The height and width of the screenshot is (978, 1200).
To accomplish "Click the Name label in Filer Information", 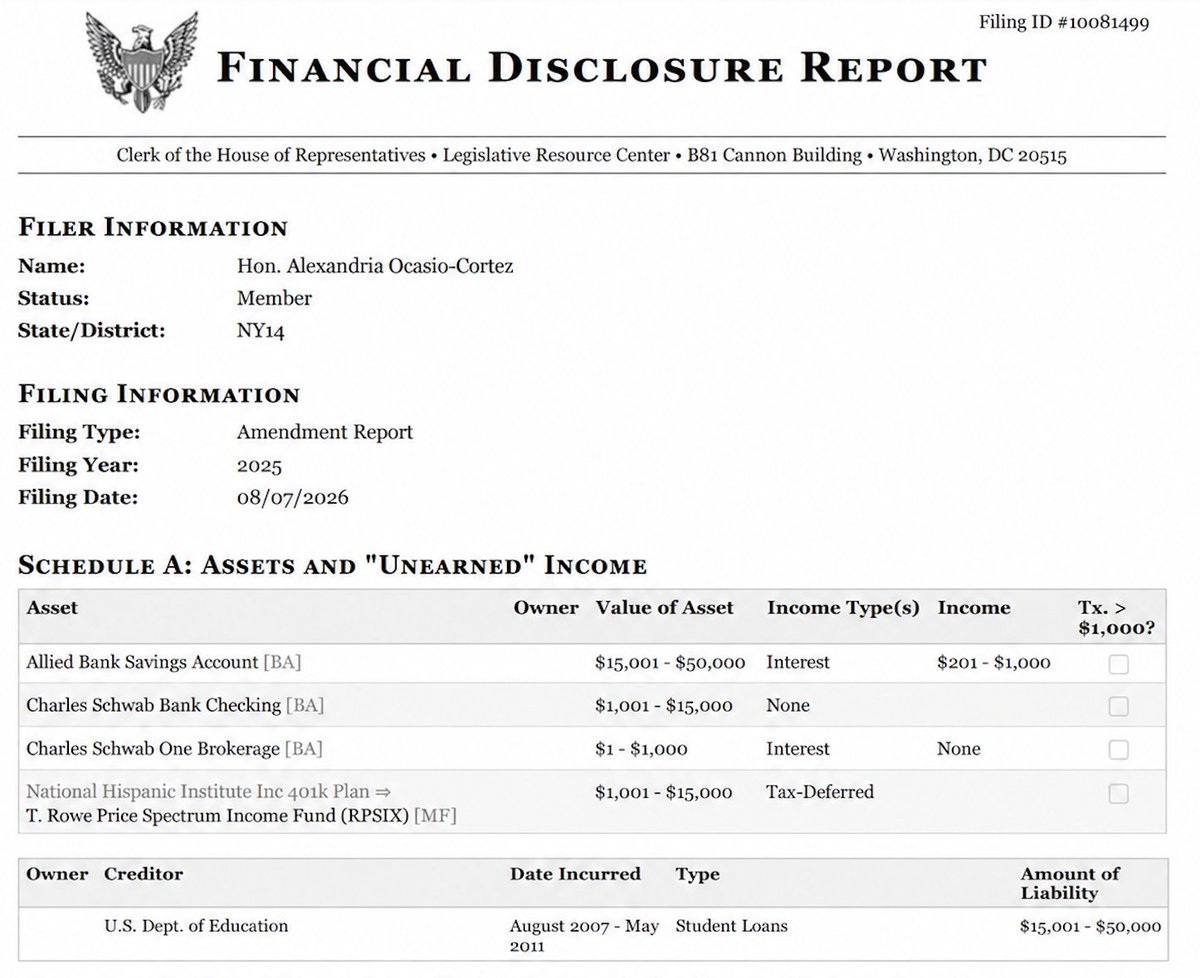I will 52,266.
